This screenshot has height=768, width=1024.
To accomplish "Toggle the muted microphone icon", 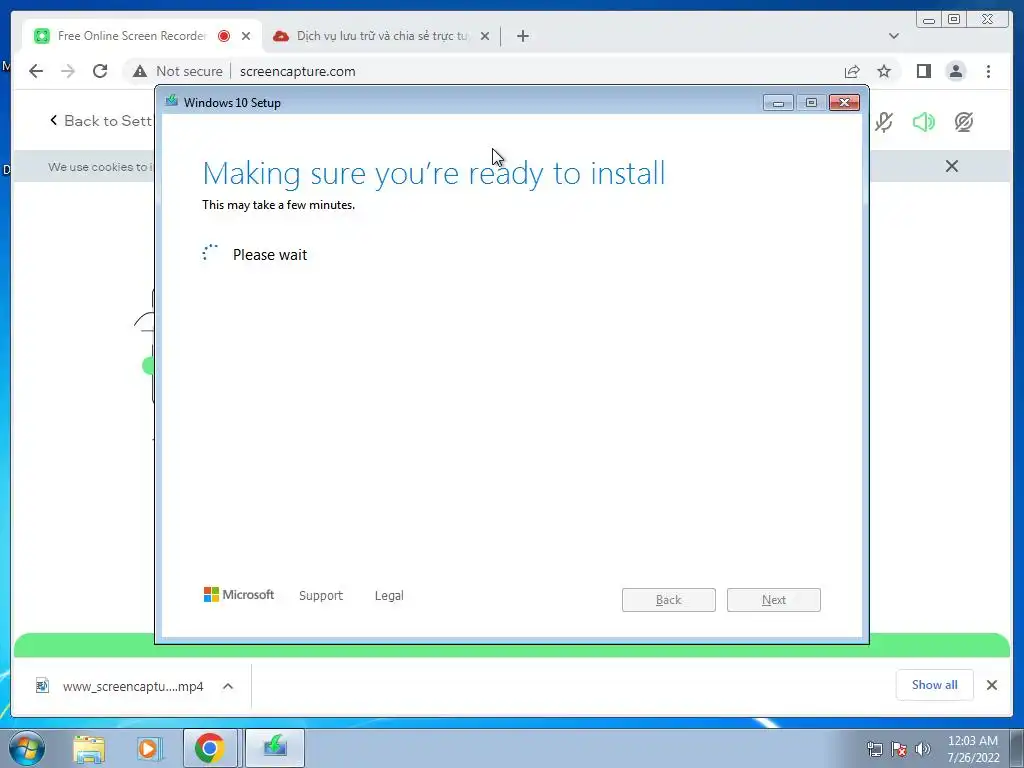I will 884,122.
